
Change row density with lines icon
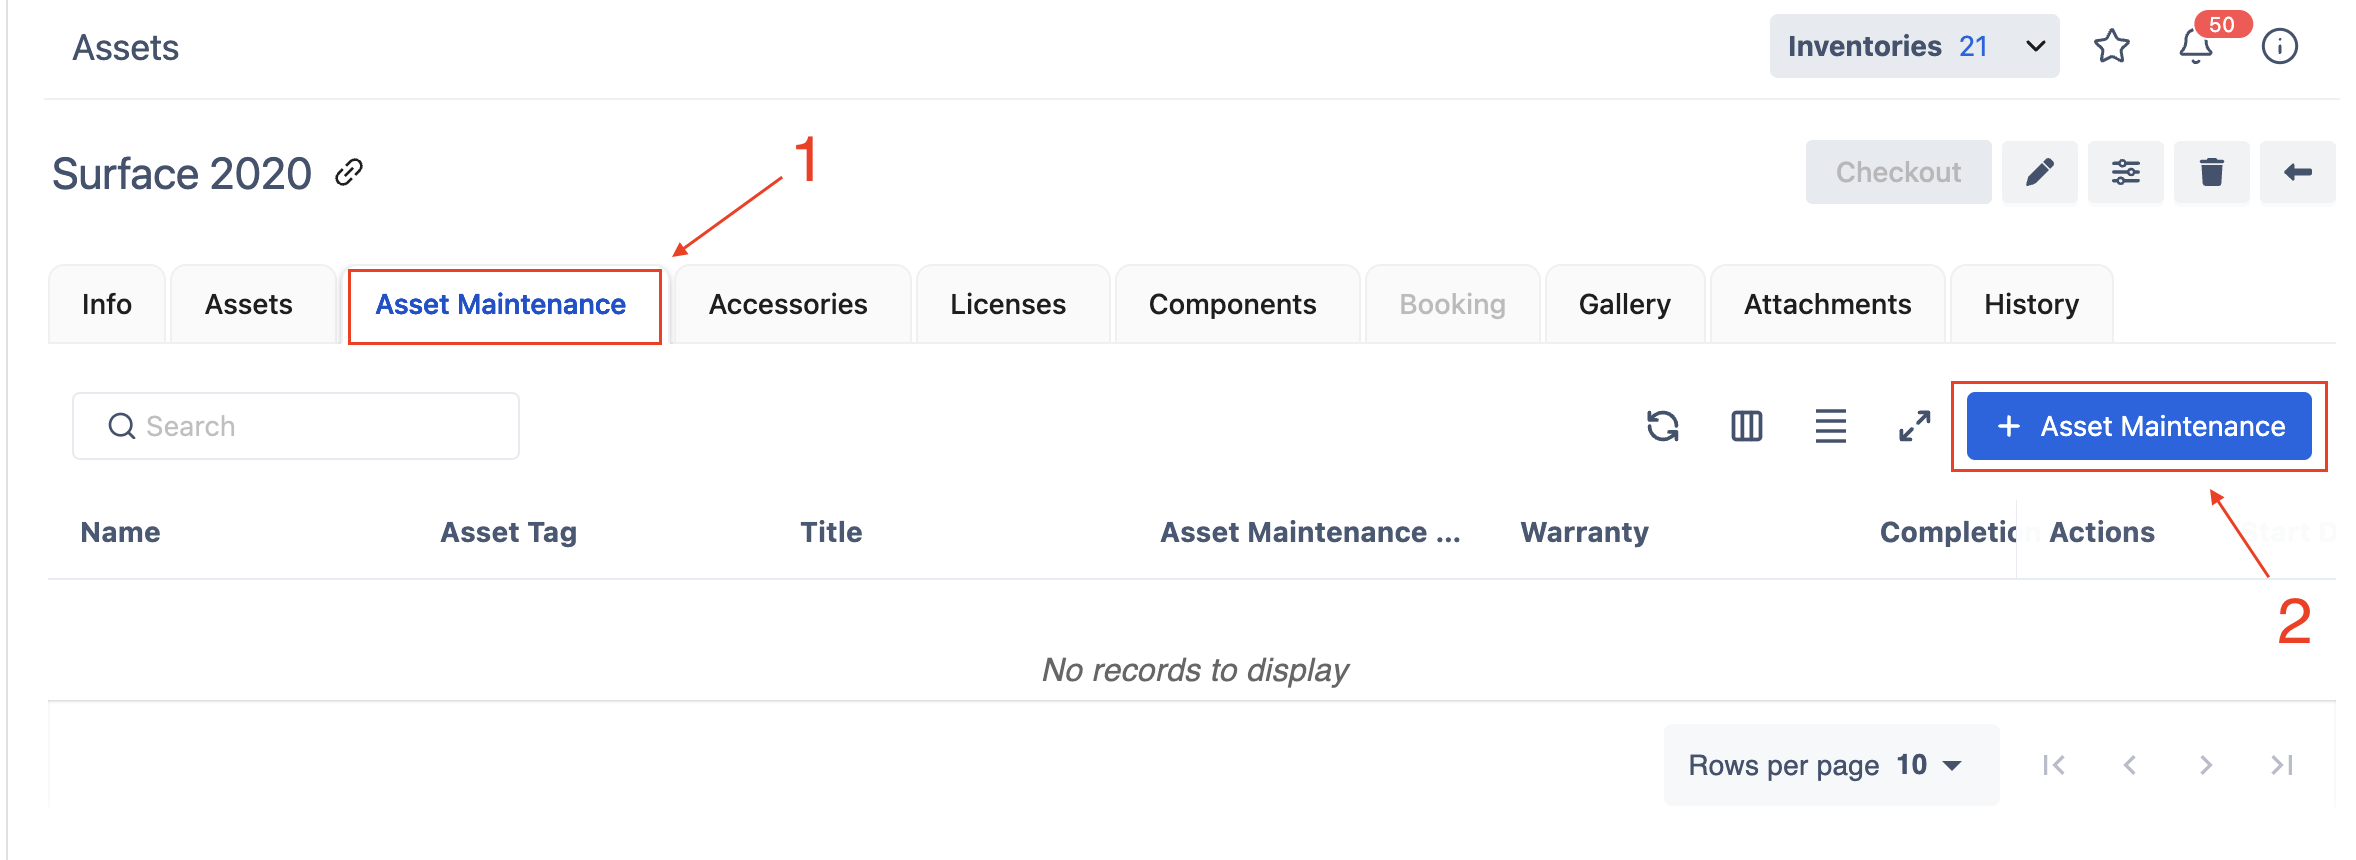pyautogui.click(x=1830, y=426)
